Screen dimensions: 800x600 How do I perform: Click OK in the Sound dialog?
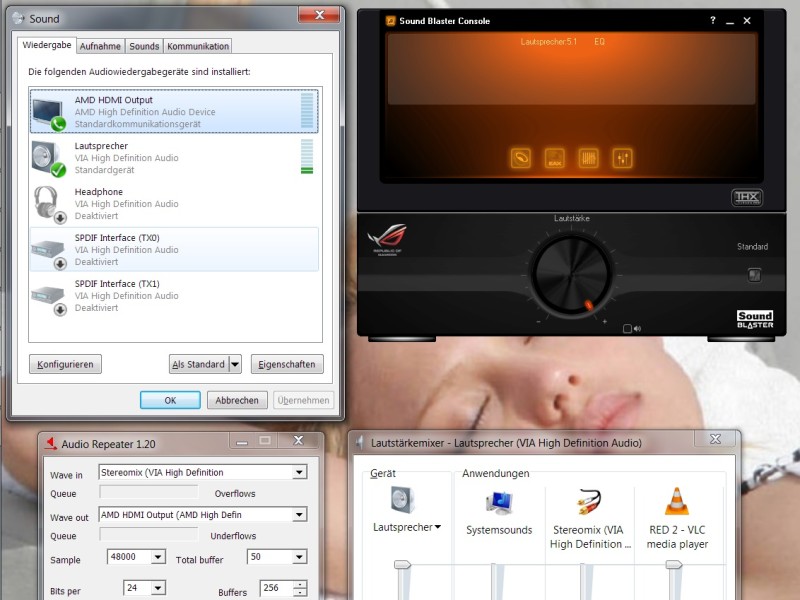pos(170,400)
